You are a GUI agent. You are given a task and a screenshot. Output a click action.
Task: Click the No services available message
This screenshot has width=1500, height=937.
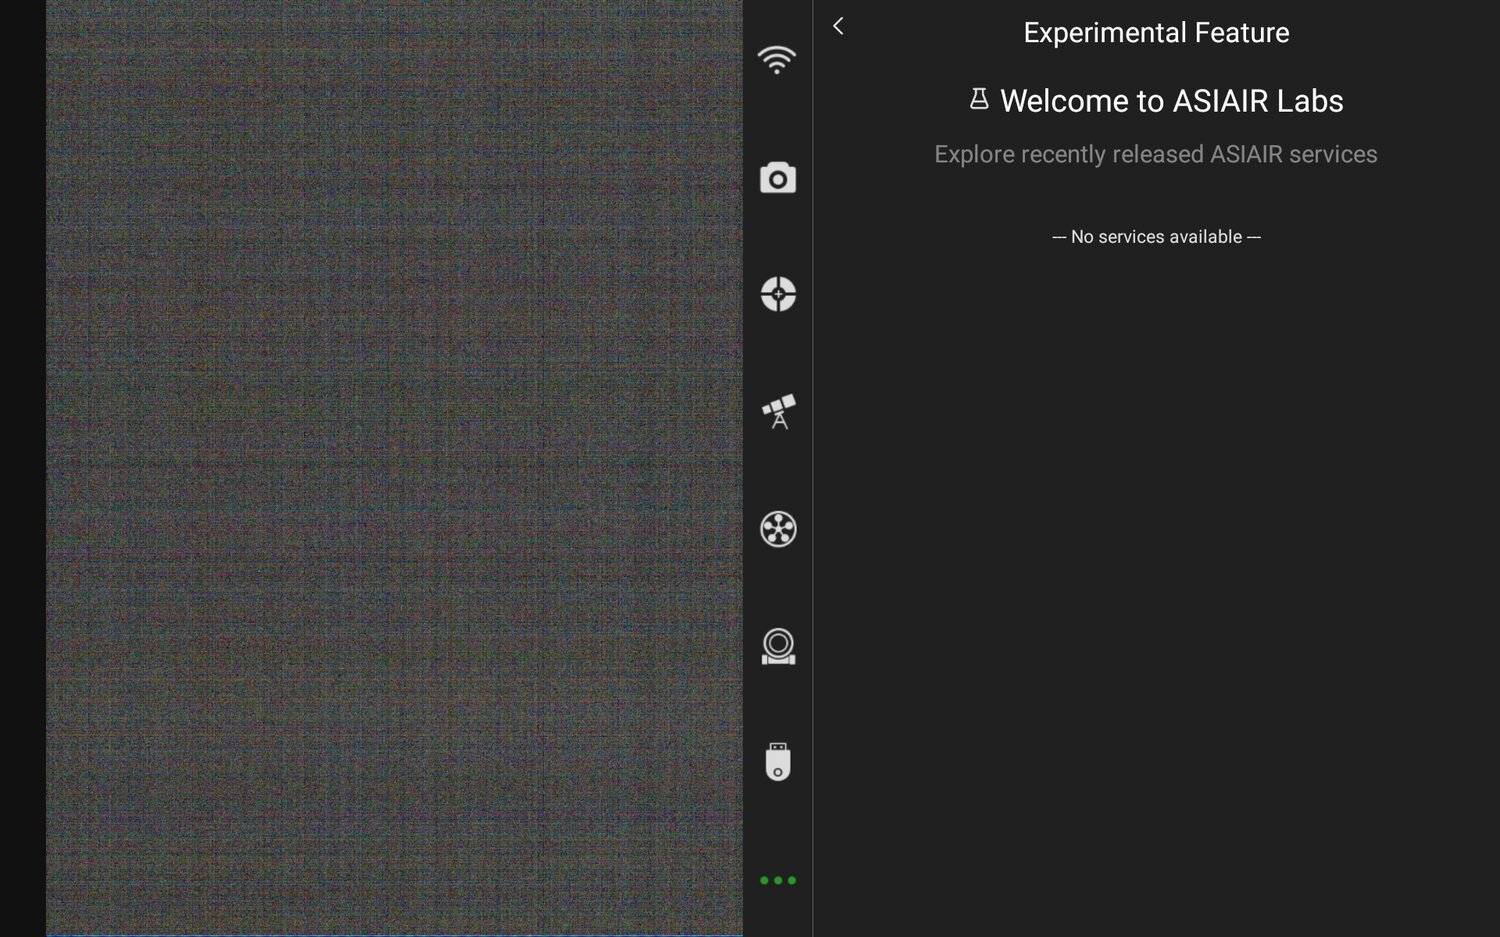pyautogui.click(x=1155, y=237)
